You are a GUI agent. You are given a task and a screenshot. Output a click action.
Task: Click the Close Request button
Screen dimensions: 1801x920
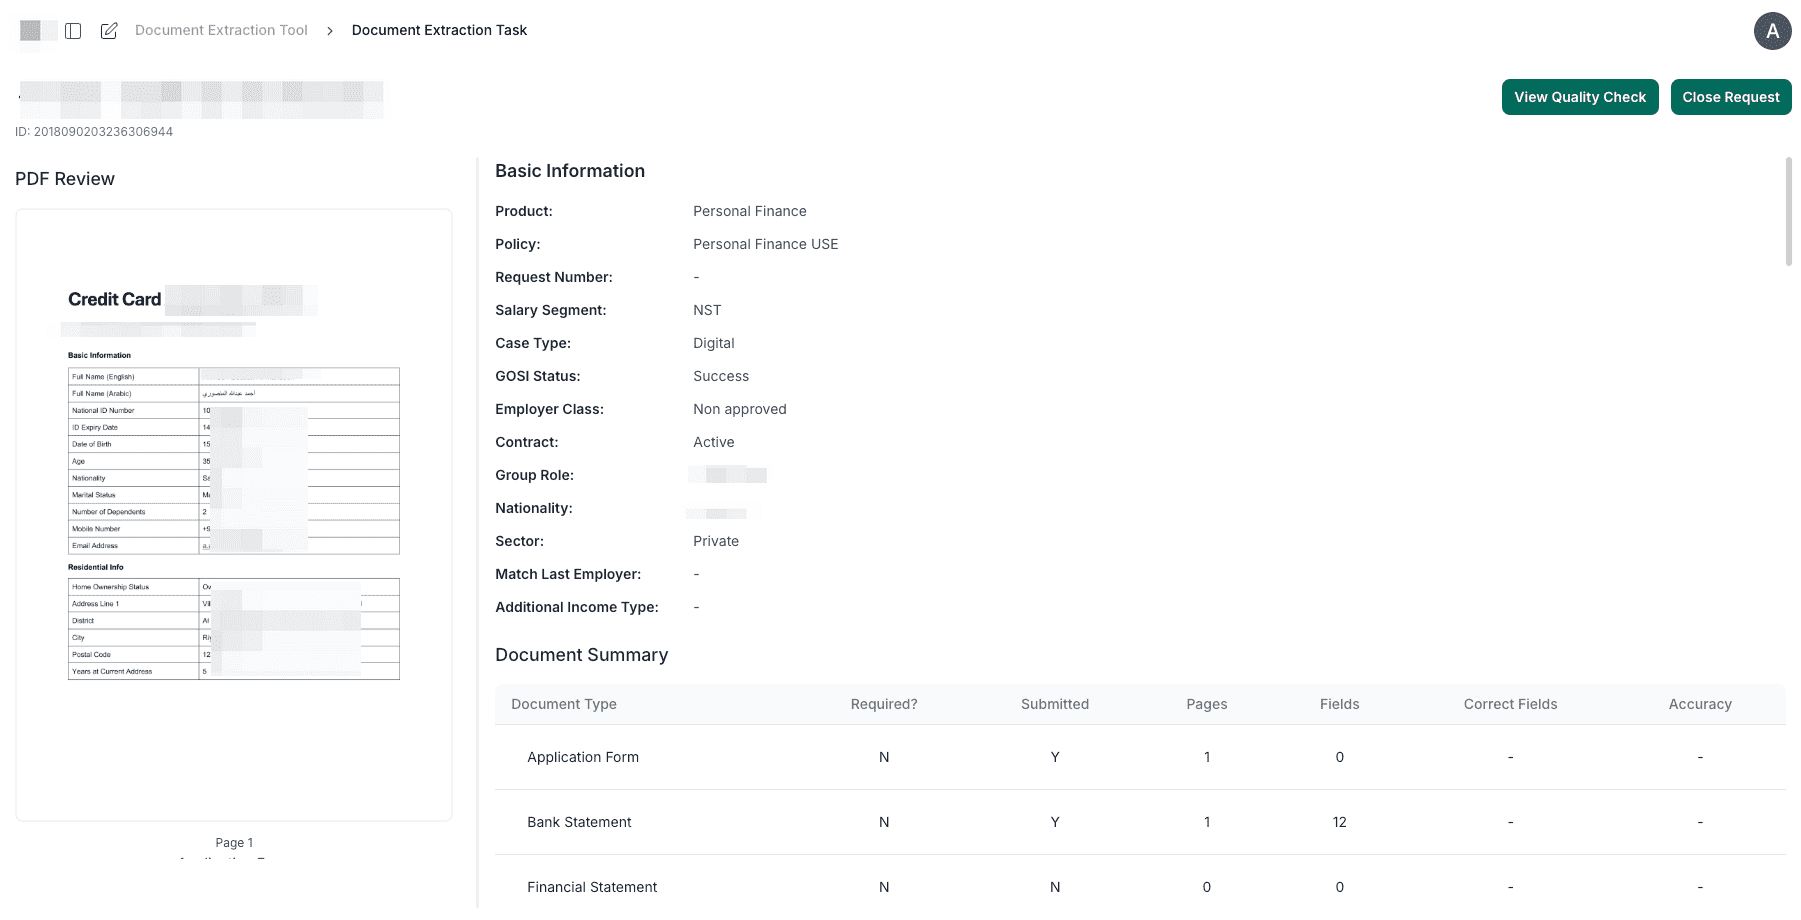(x=1731, y=97)
